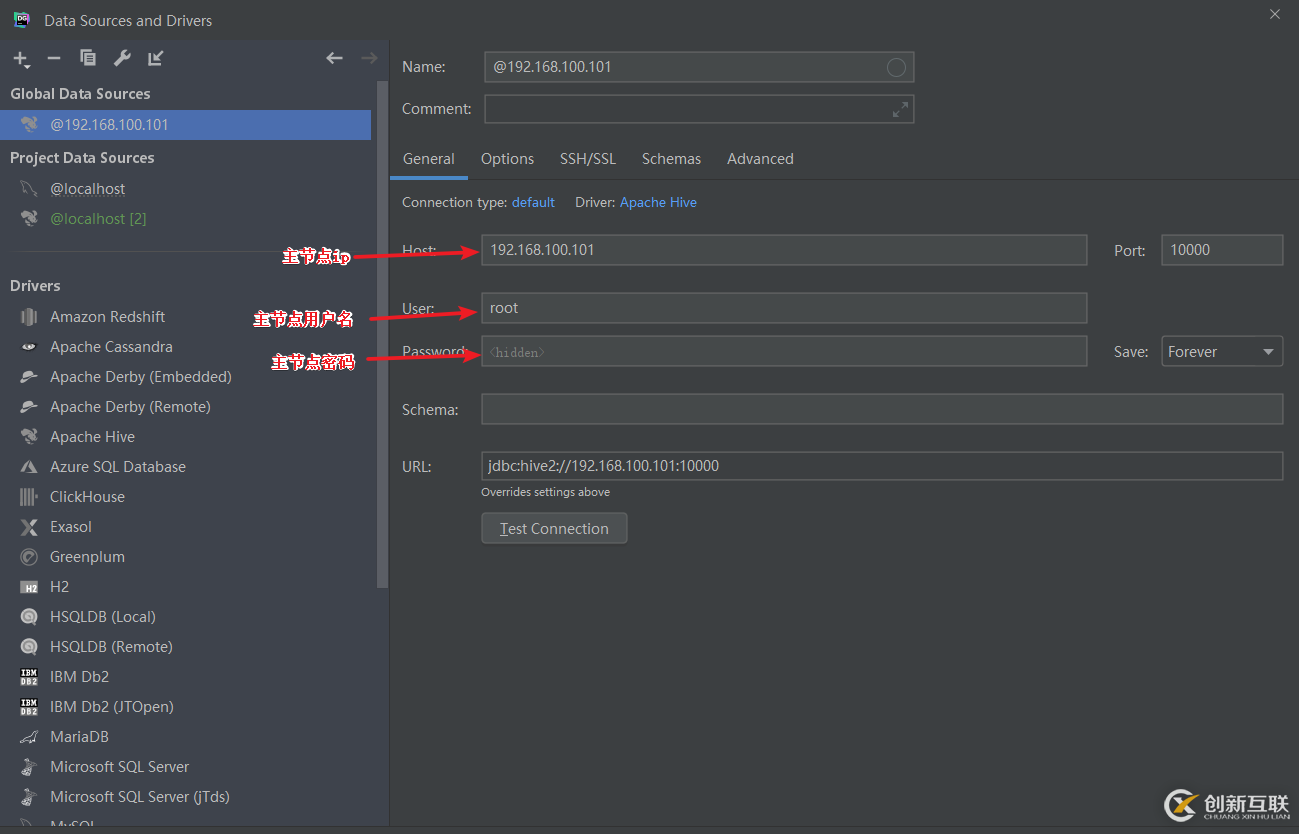This screenshot has height=834, width=1299.
Task: Duplicate the data source using the copy icon
Action: [x=88, y=58]
